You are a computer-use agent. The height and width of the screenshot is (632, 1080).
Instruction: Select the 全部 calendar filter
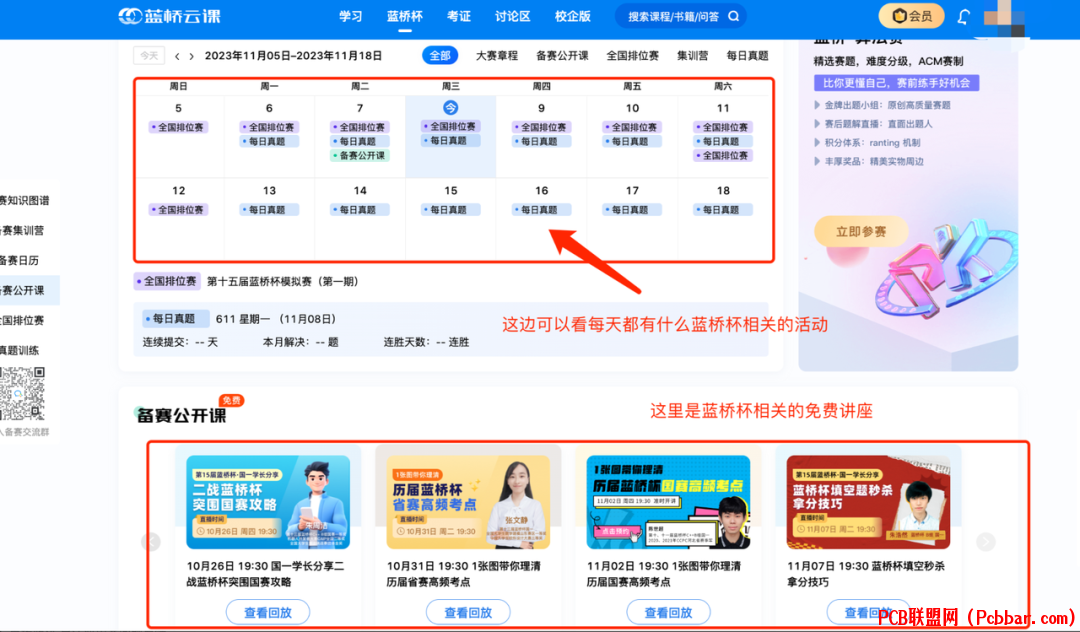click(440, 56)
